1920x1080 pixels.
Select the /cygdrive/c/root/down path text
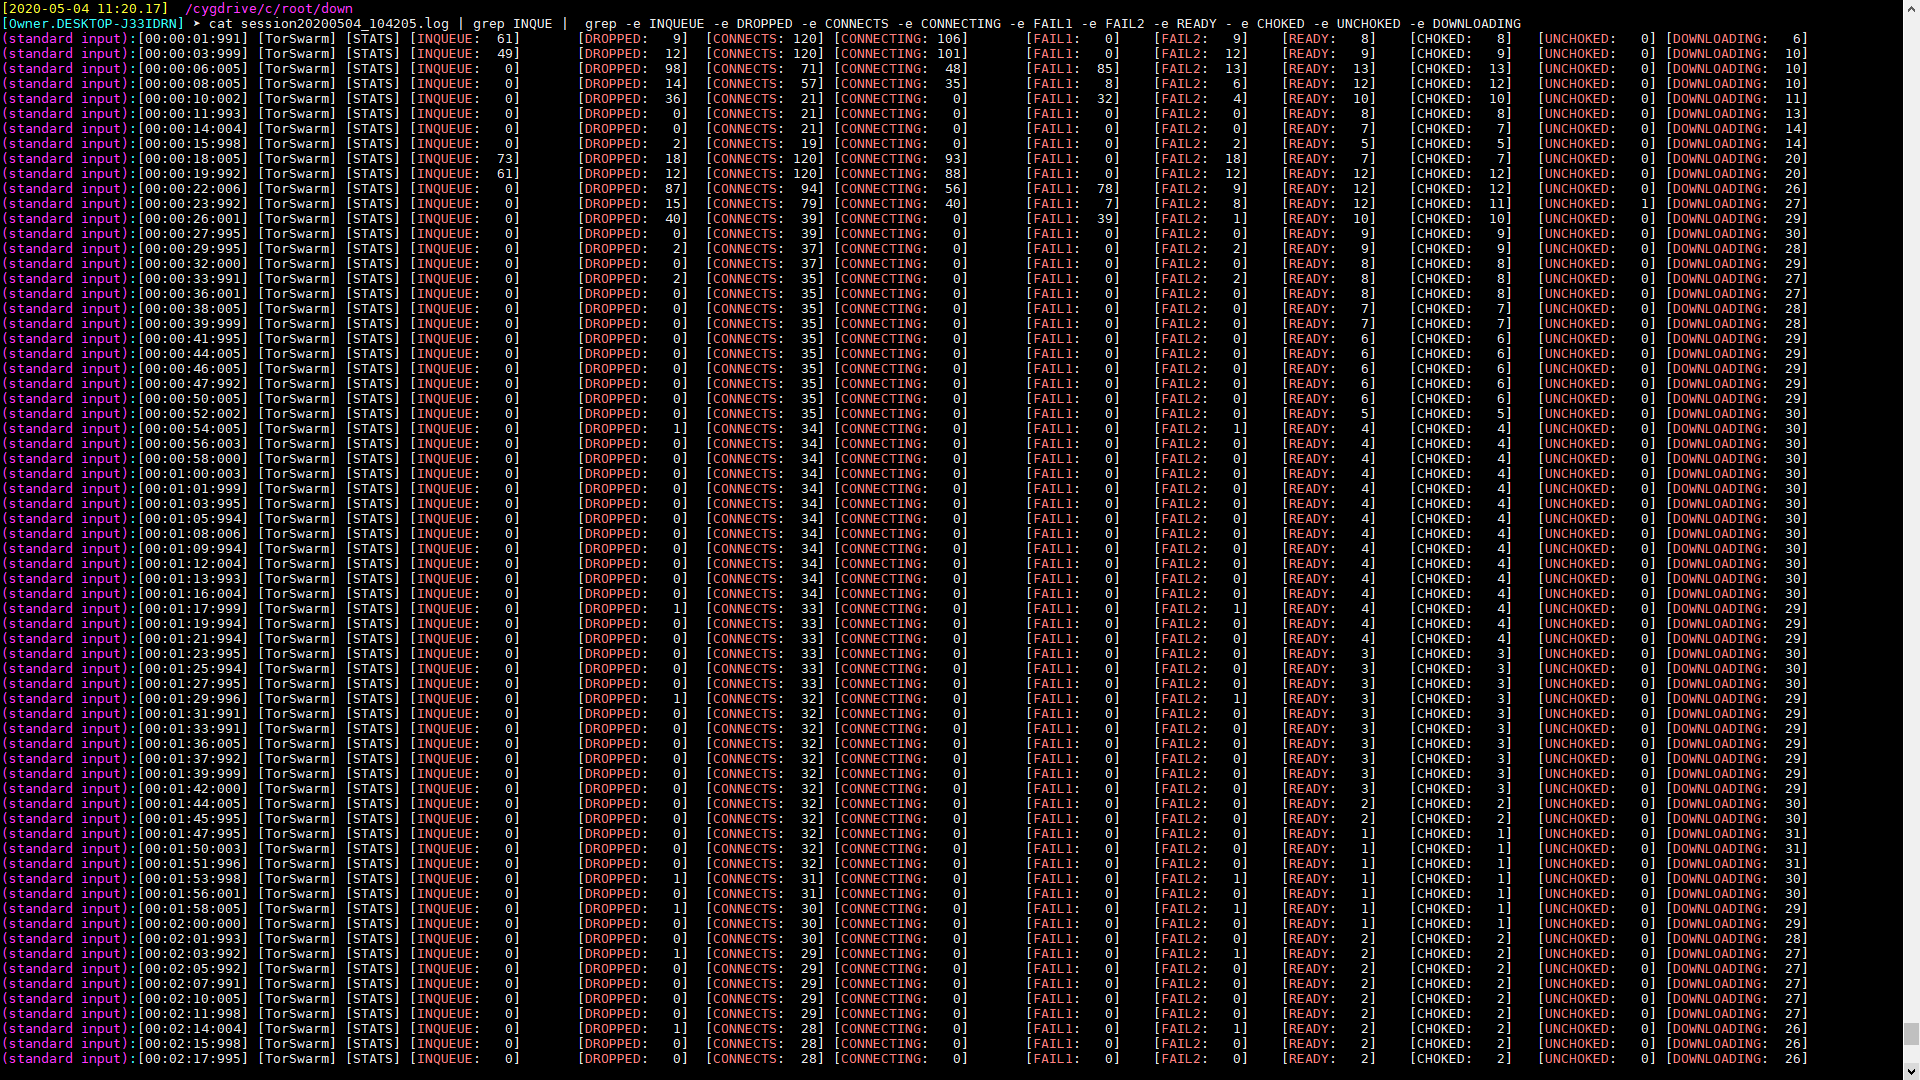click(x=268, y=9)
